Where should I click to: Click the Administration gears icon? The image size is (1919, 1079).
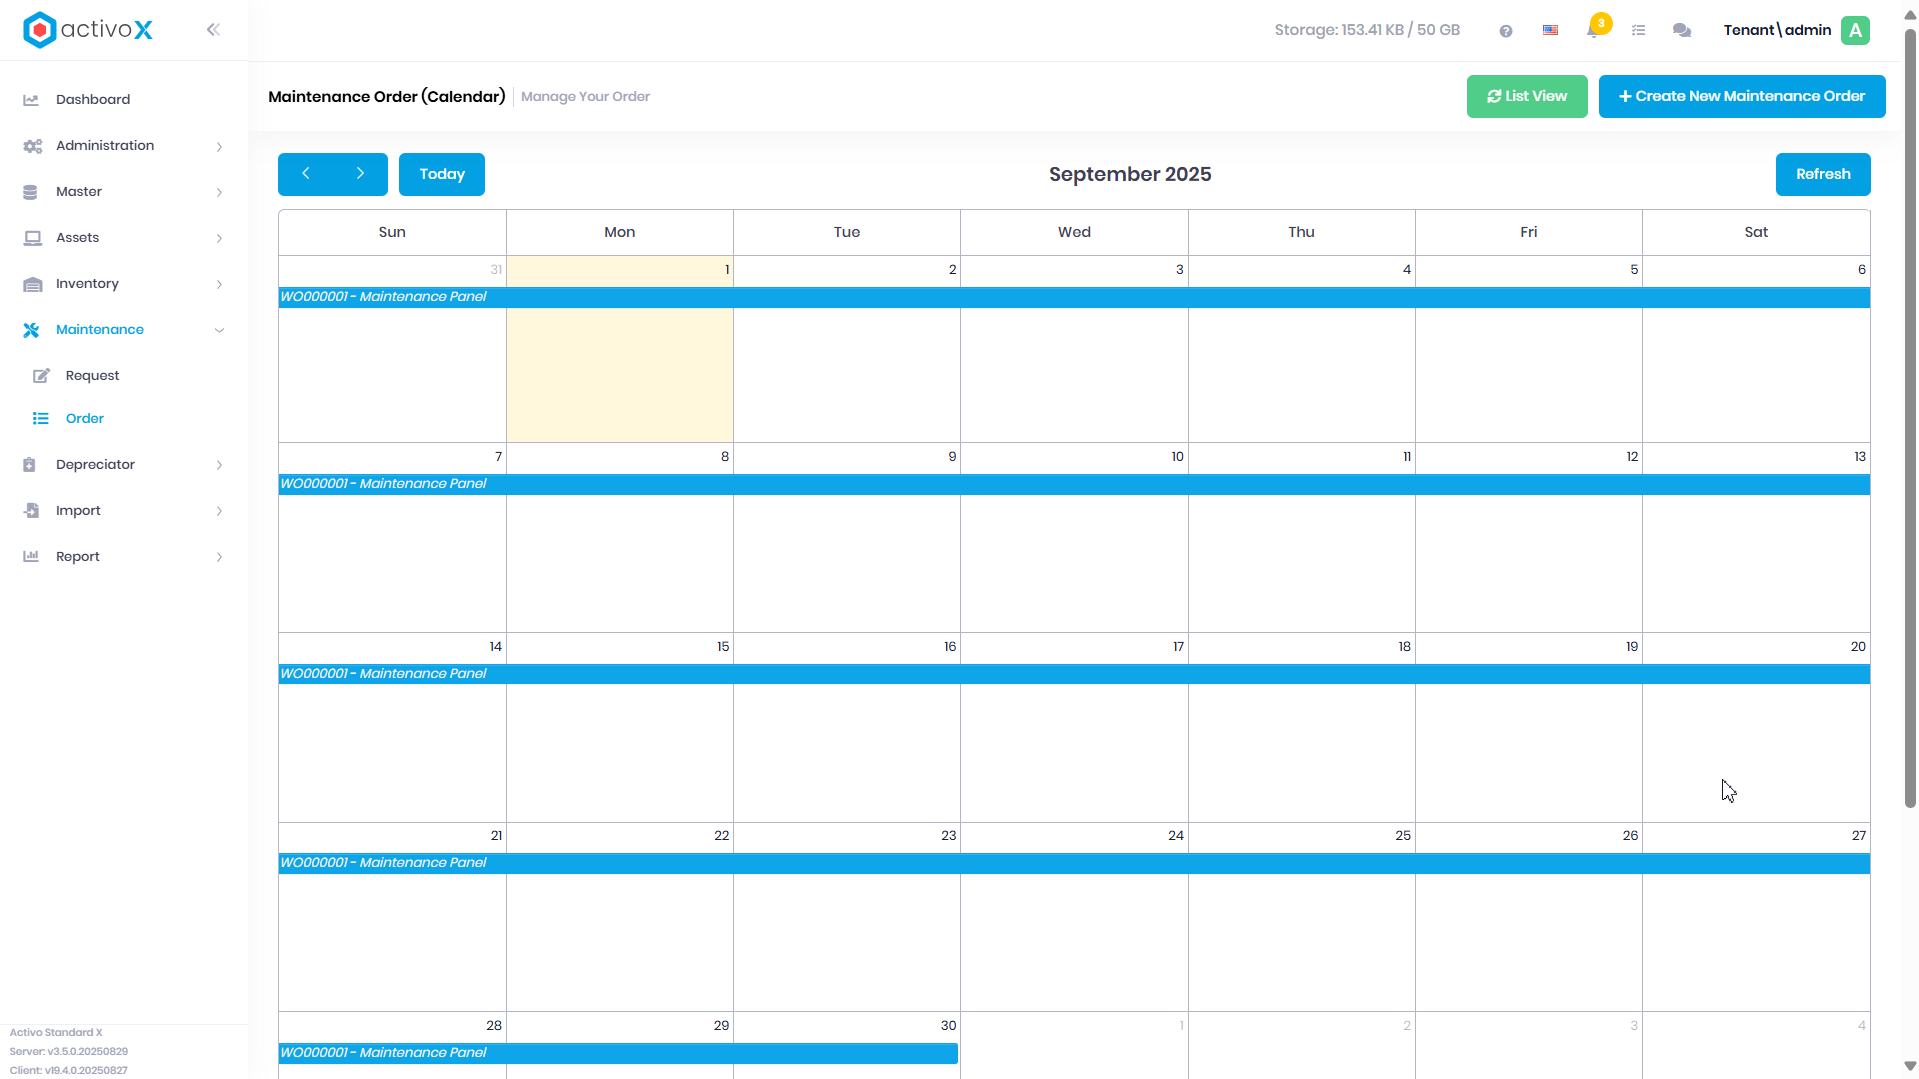point(32,146)
